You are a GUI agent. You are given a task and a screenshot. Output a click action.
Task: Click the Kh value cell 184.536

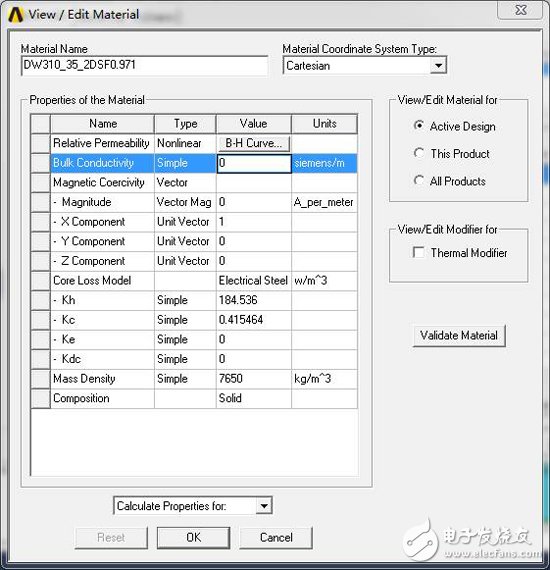click(254, 300)
